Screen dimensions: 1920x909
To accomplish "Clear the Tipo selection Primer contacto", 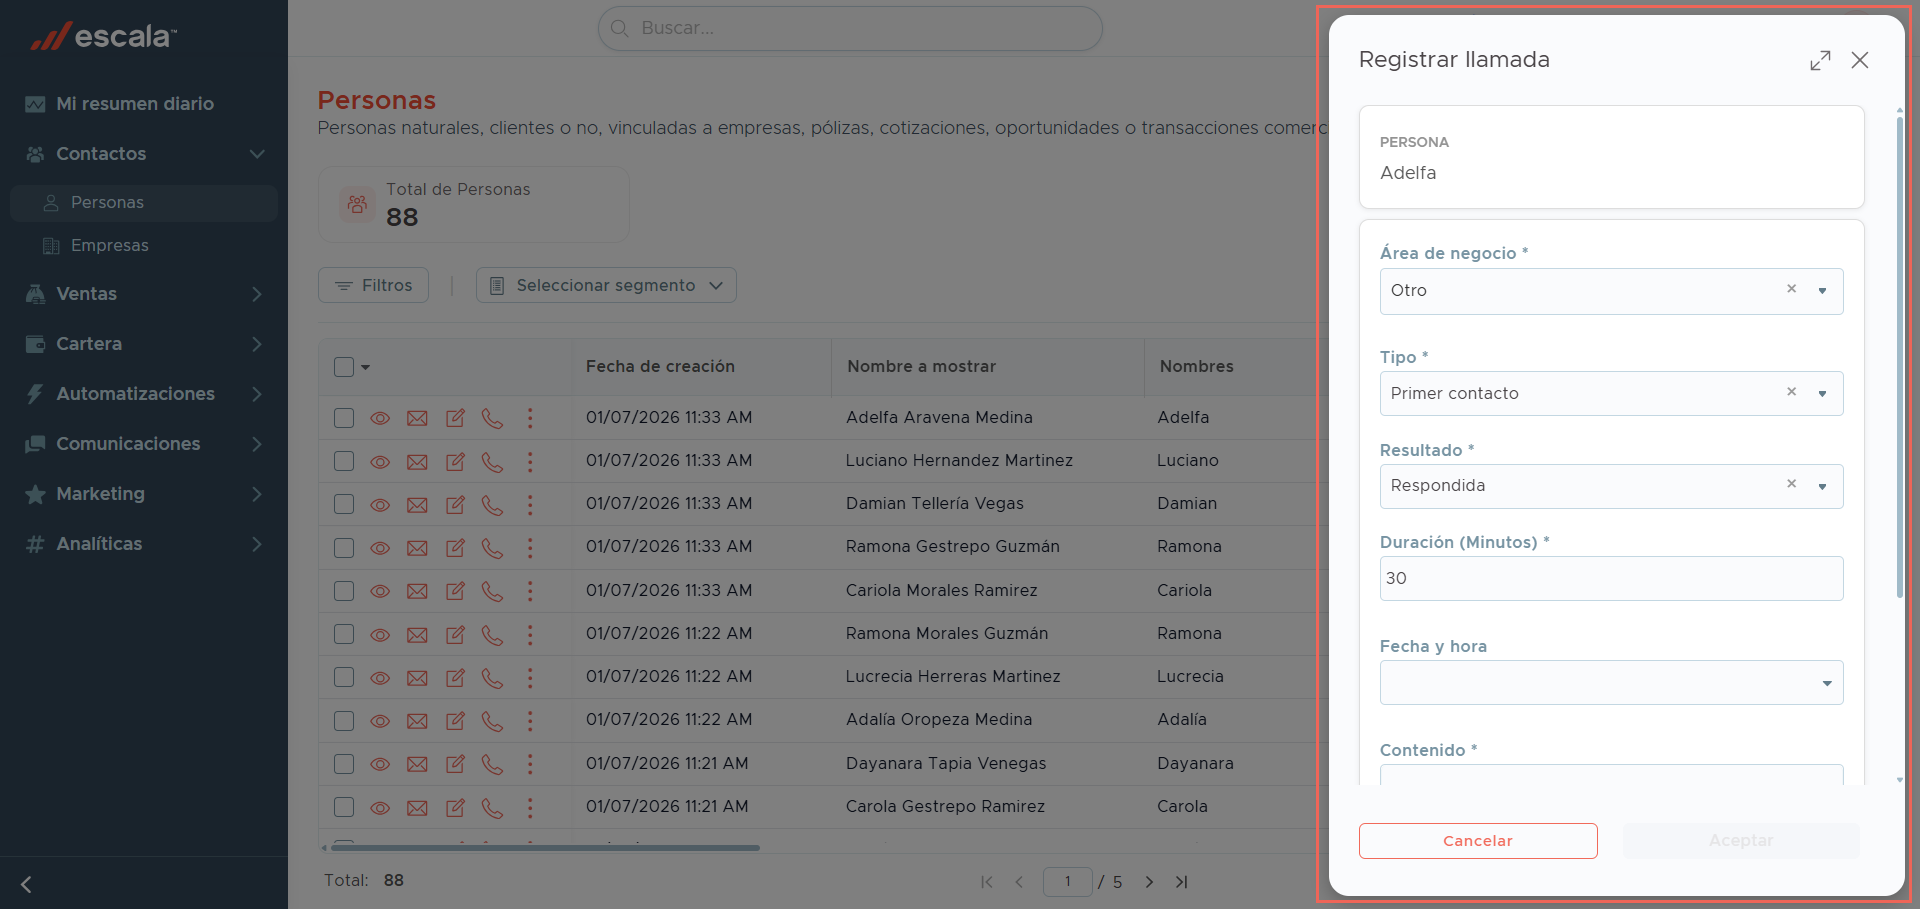I will tap(1792, 392).
